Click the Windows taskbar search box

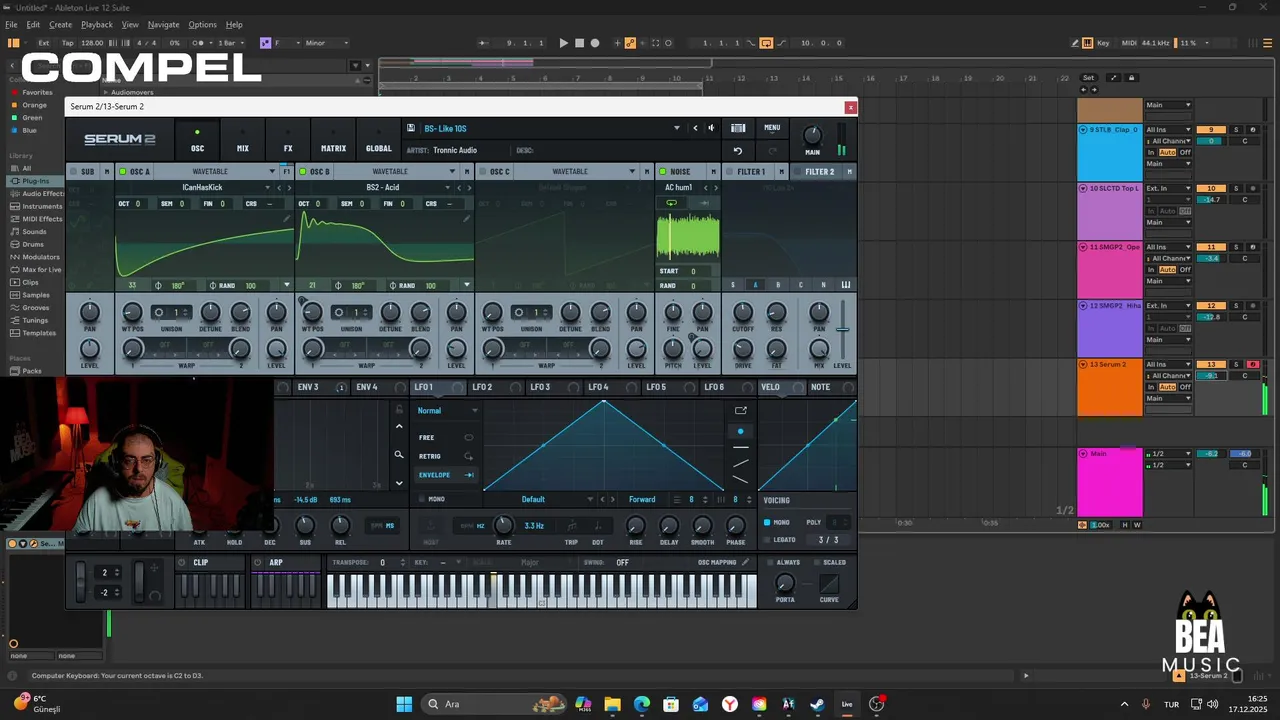pos(495,704)
